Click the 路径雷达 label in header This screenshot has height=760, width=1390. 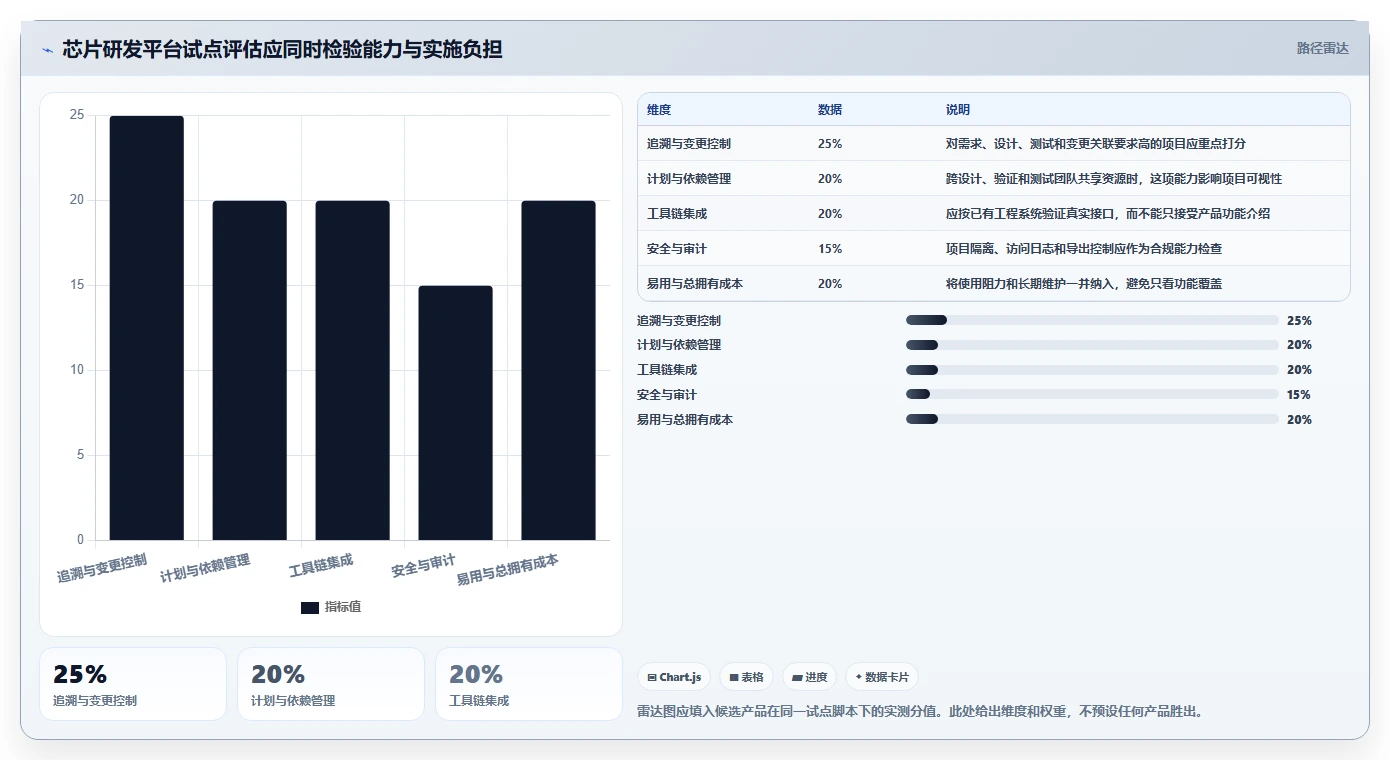1323,48
